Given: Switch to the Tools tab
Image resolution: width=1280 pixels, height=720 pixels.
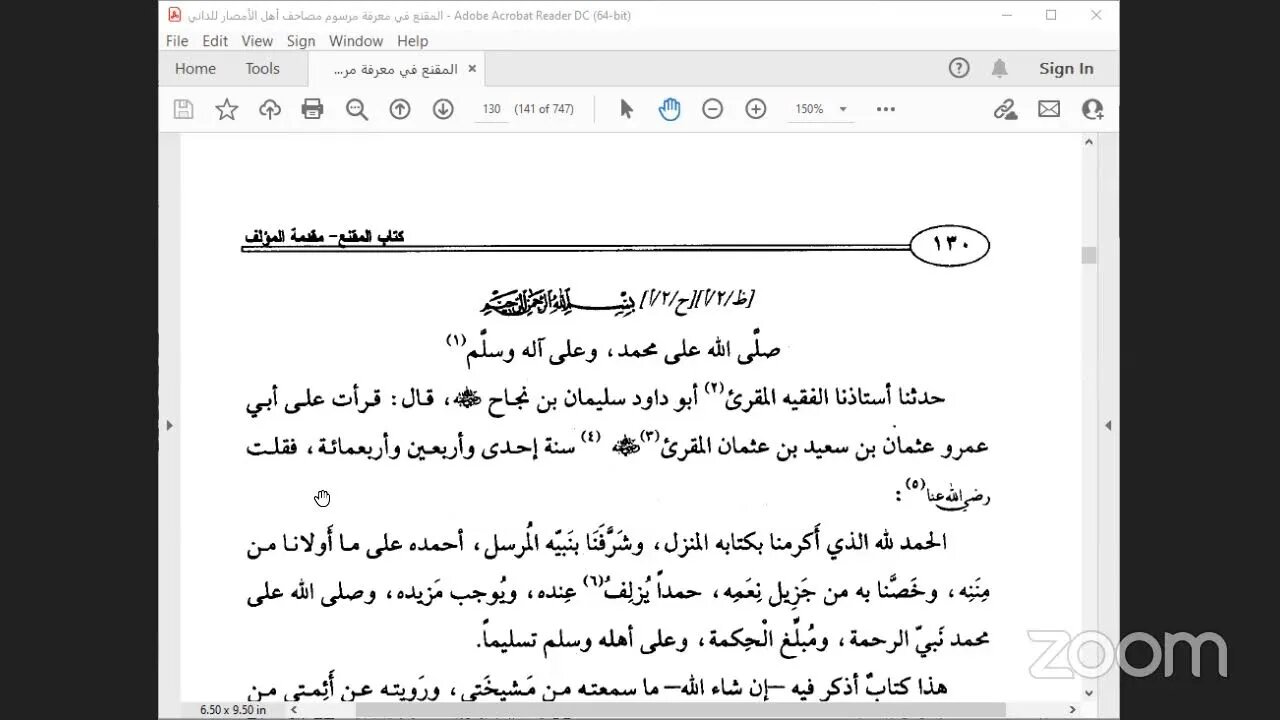Looking at the screenshot, I should [262, 68].
